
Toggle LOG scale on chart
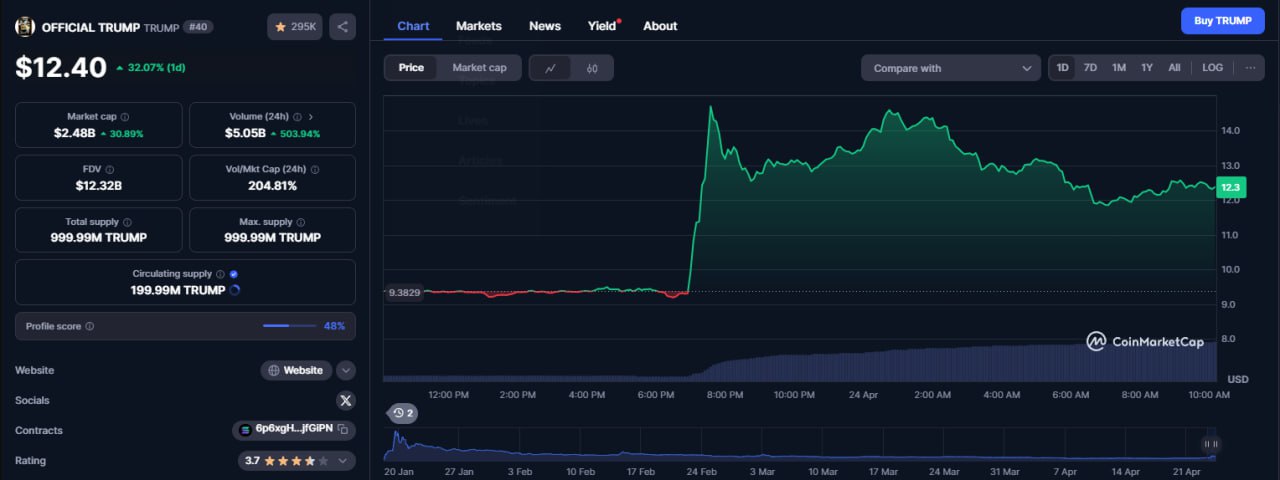pyautogui.click(x=1213, y=68)
